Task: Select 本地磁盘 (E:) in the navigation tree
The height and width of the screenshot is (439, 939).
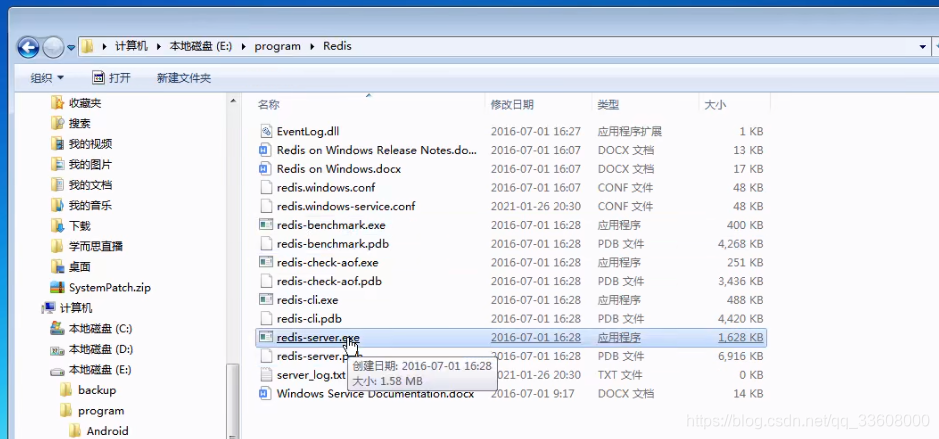Action: tap(100, 370)
